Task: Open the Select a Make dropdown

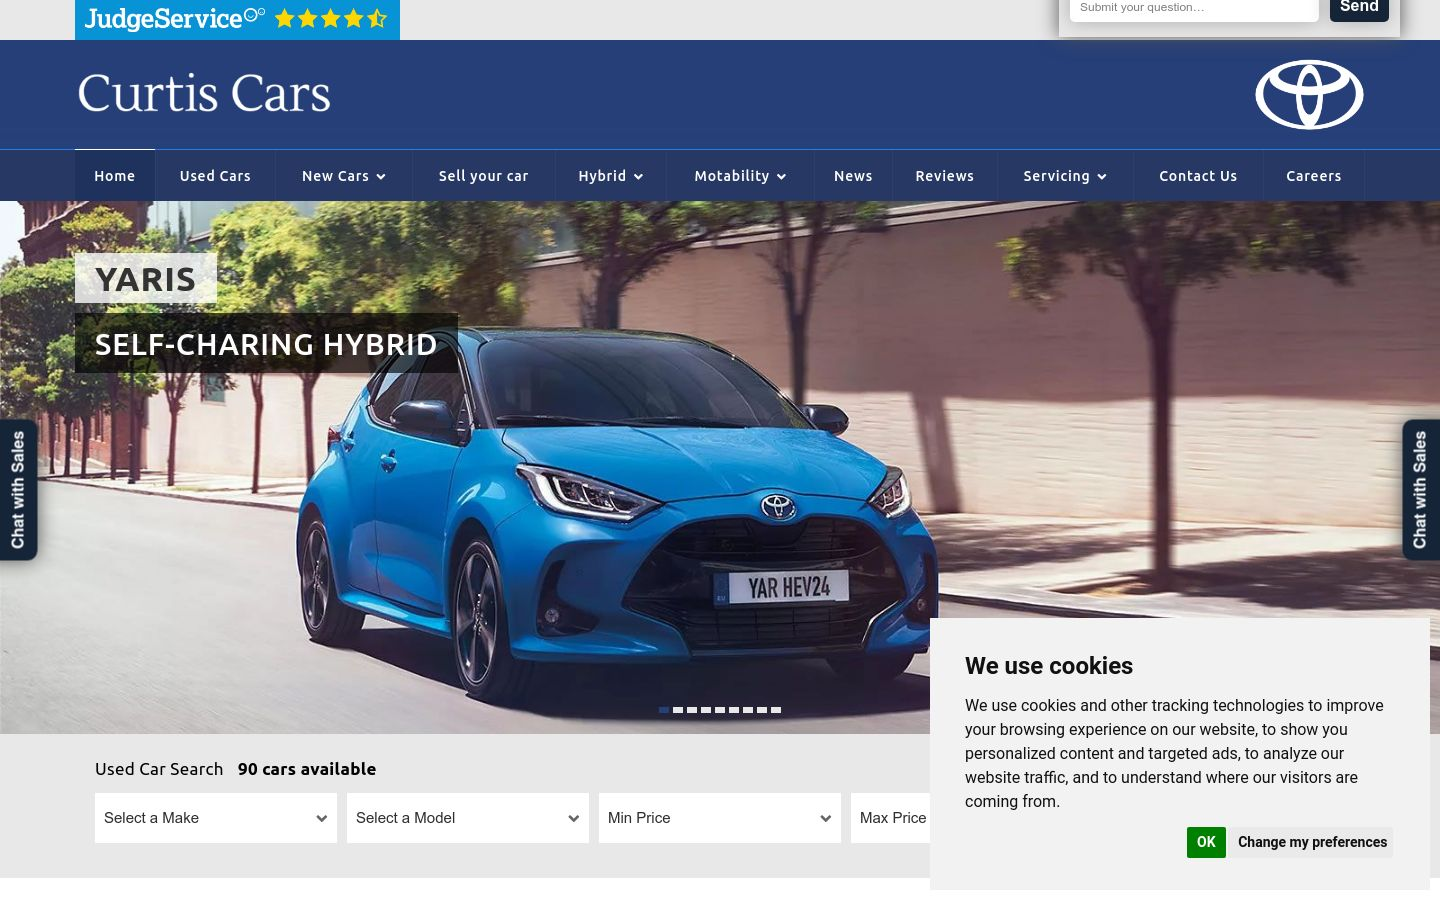Action: pos(216,818)
